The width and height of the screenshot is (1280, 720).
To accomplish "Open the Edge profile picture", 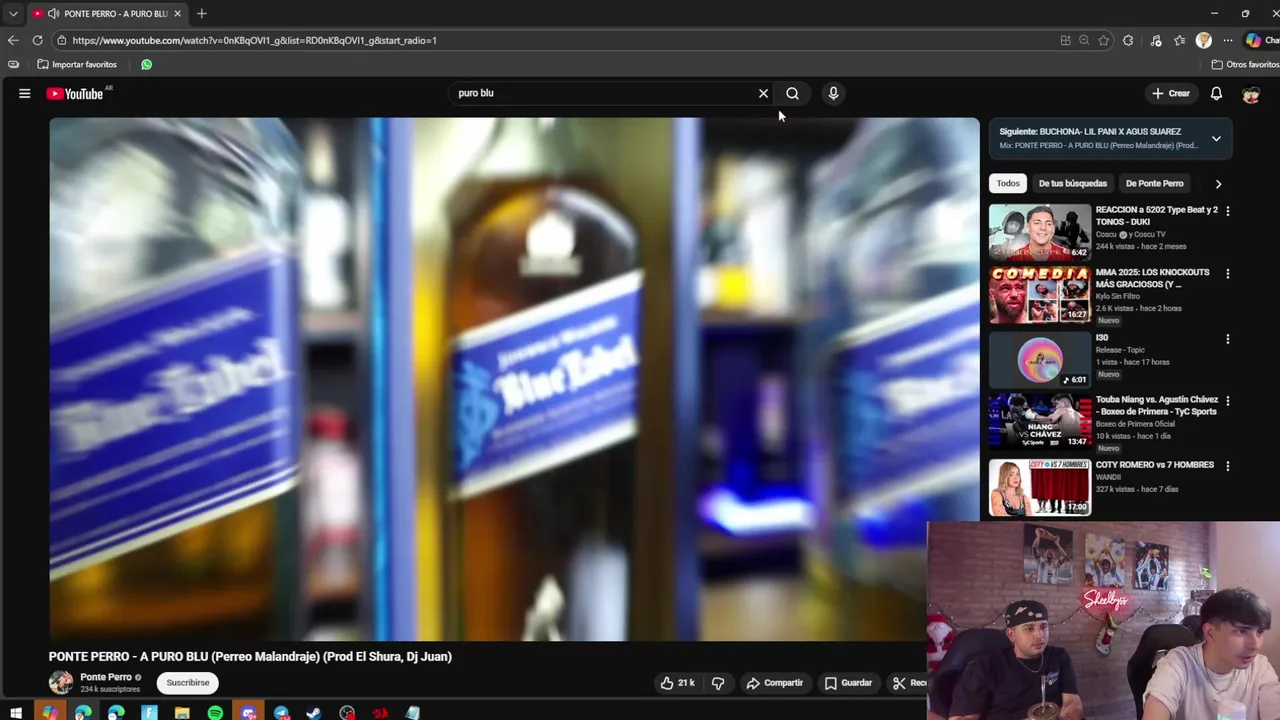I will pyautogui.click(x=1204, y=40).
